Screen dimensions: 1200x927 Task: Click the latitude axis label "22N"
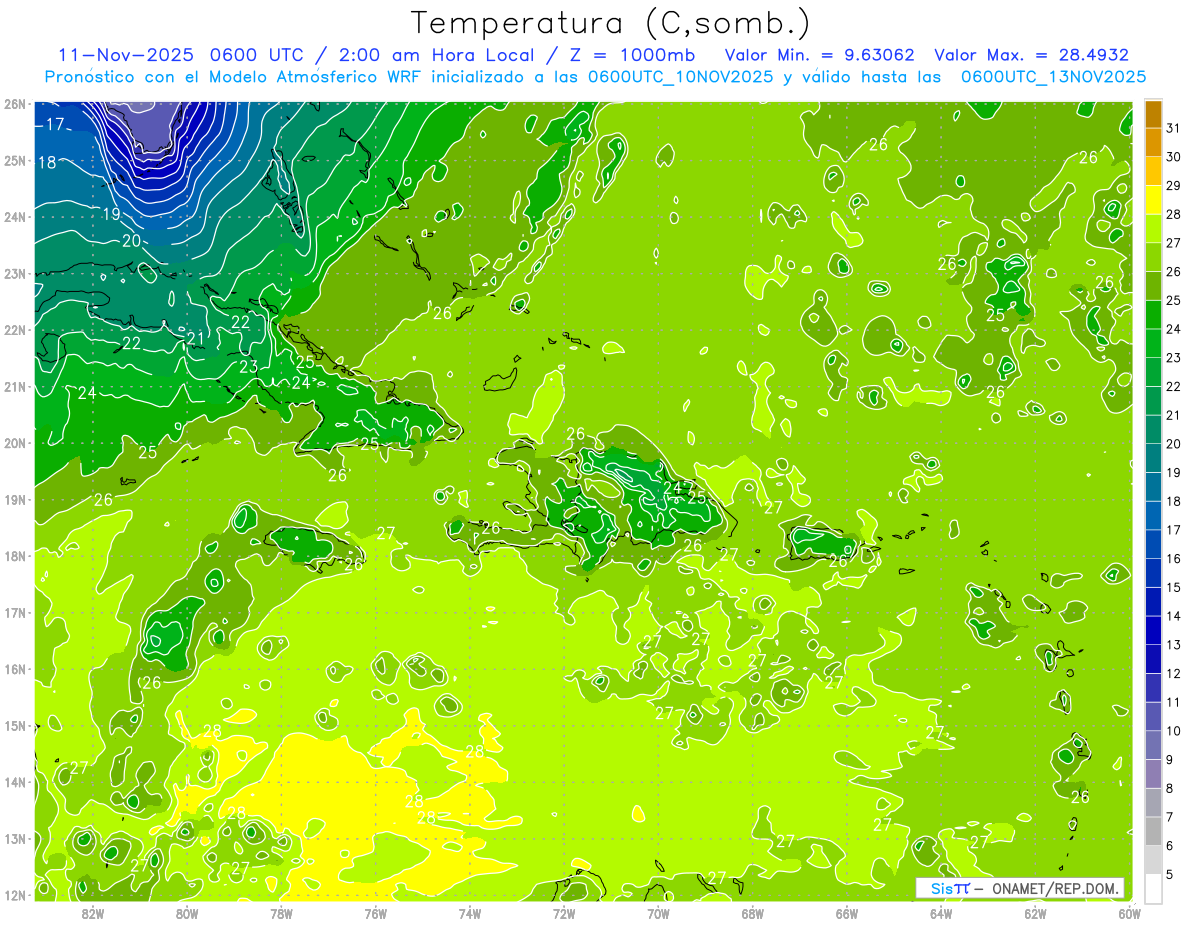[14, 330]
